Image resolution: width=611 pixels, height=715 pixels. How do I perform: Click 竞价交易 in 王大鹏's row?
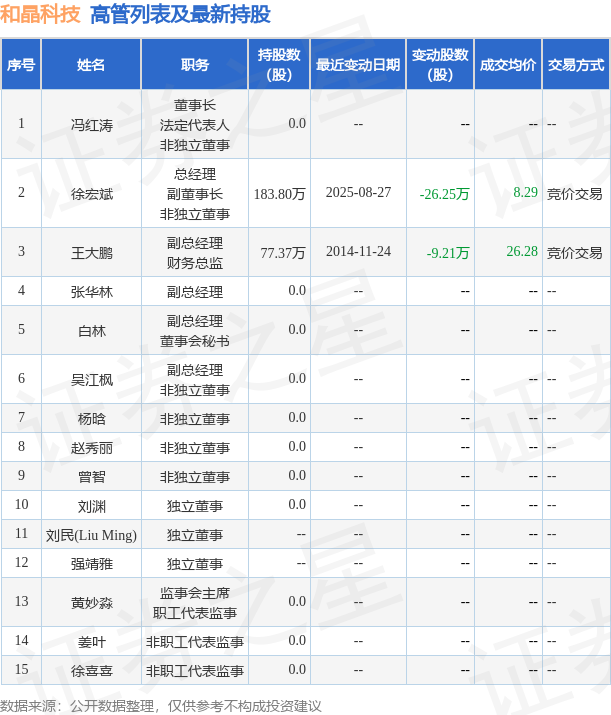click(575, 253)
